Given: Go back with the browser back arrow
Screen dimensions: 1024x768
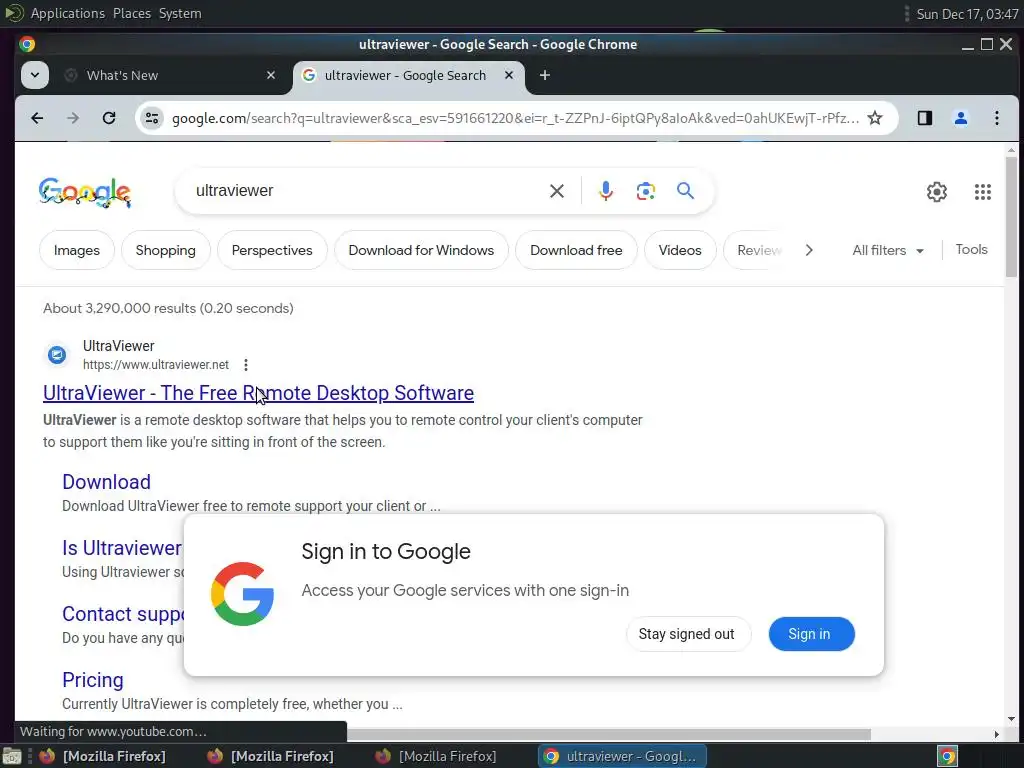Looking at the screenshot, I should pyautogui.click(x=37, y=118).
